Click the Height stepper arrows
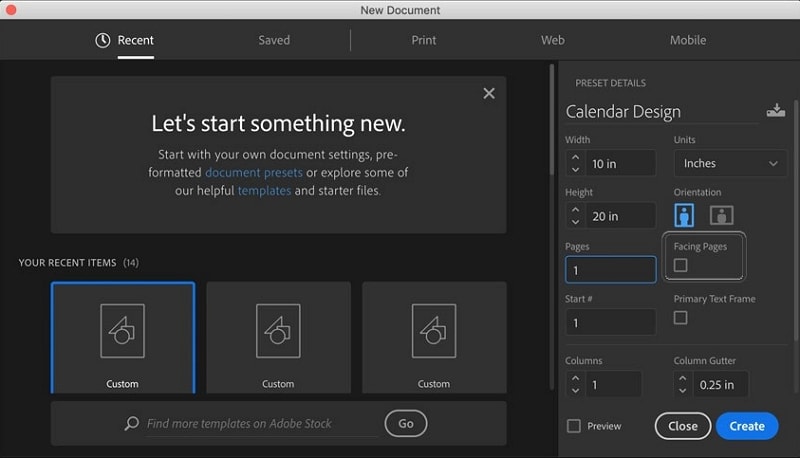The height and width of the screenshot is (458, 800). point(574,215)
